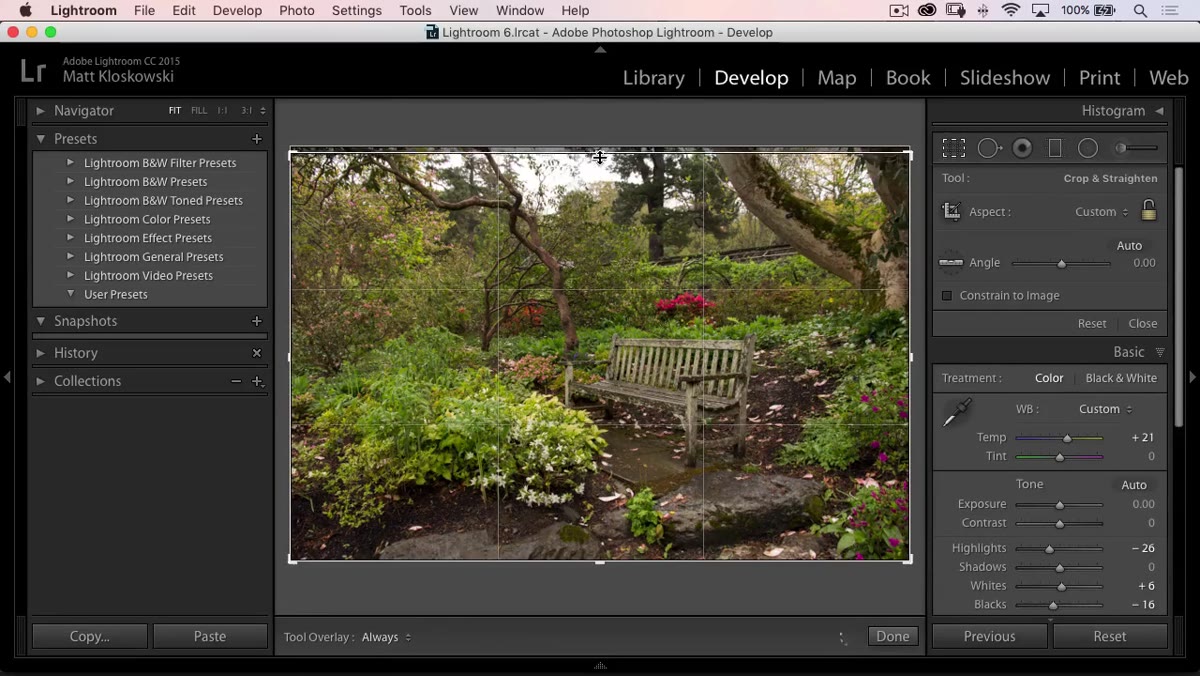Toggle the aspect ratio lock icon
The height and width of the screenshot is (676, 1200).
(1149, 210)
